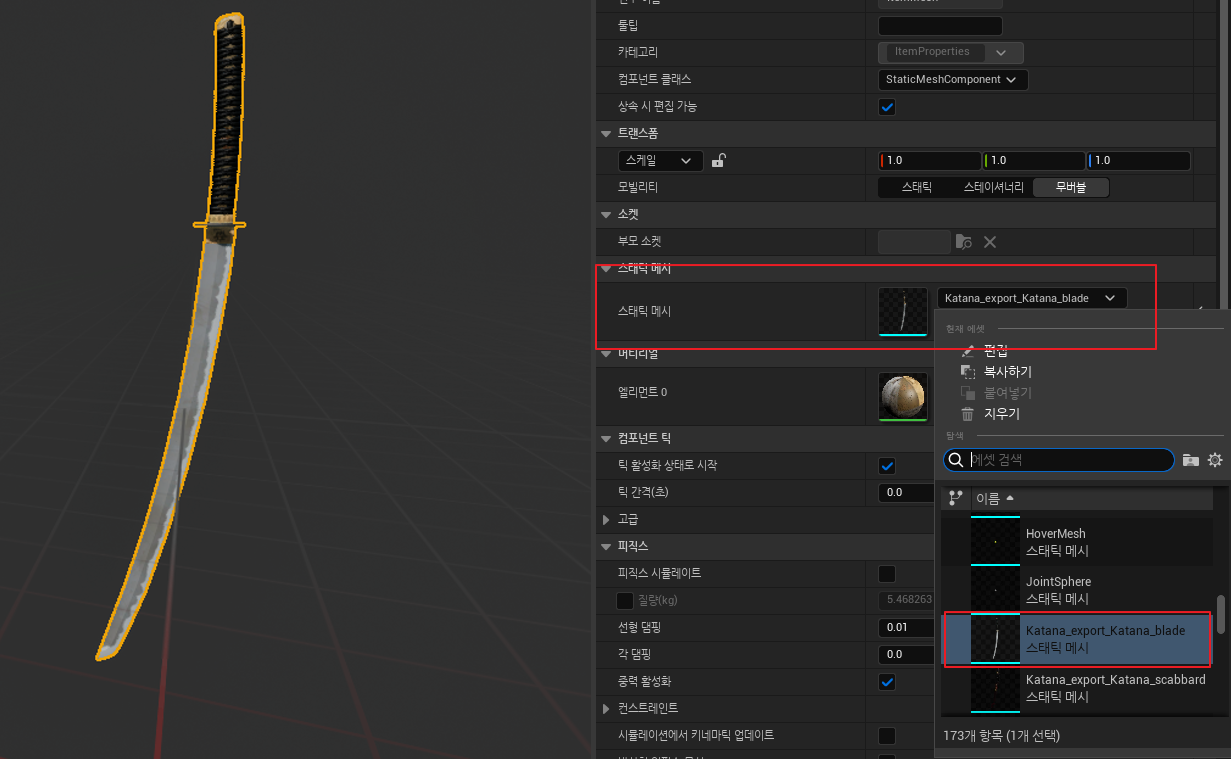Choose 복사하기 from asset menu
The image size is (1231, 759).
click(1008, 371)
